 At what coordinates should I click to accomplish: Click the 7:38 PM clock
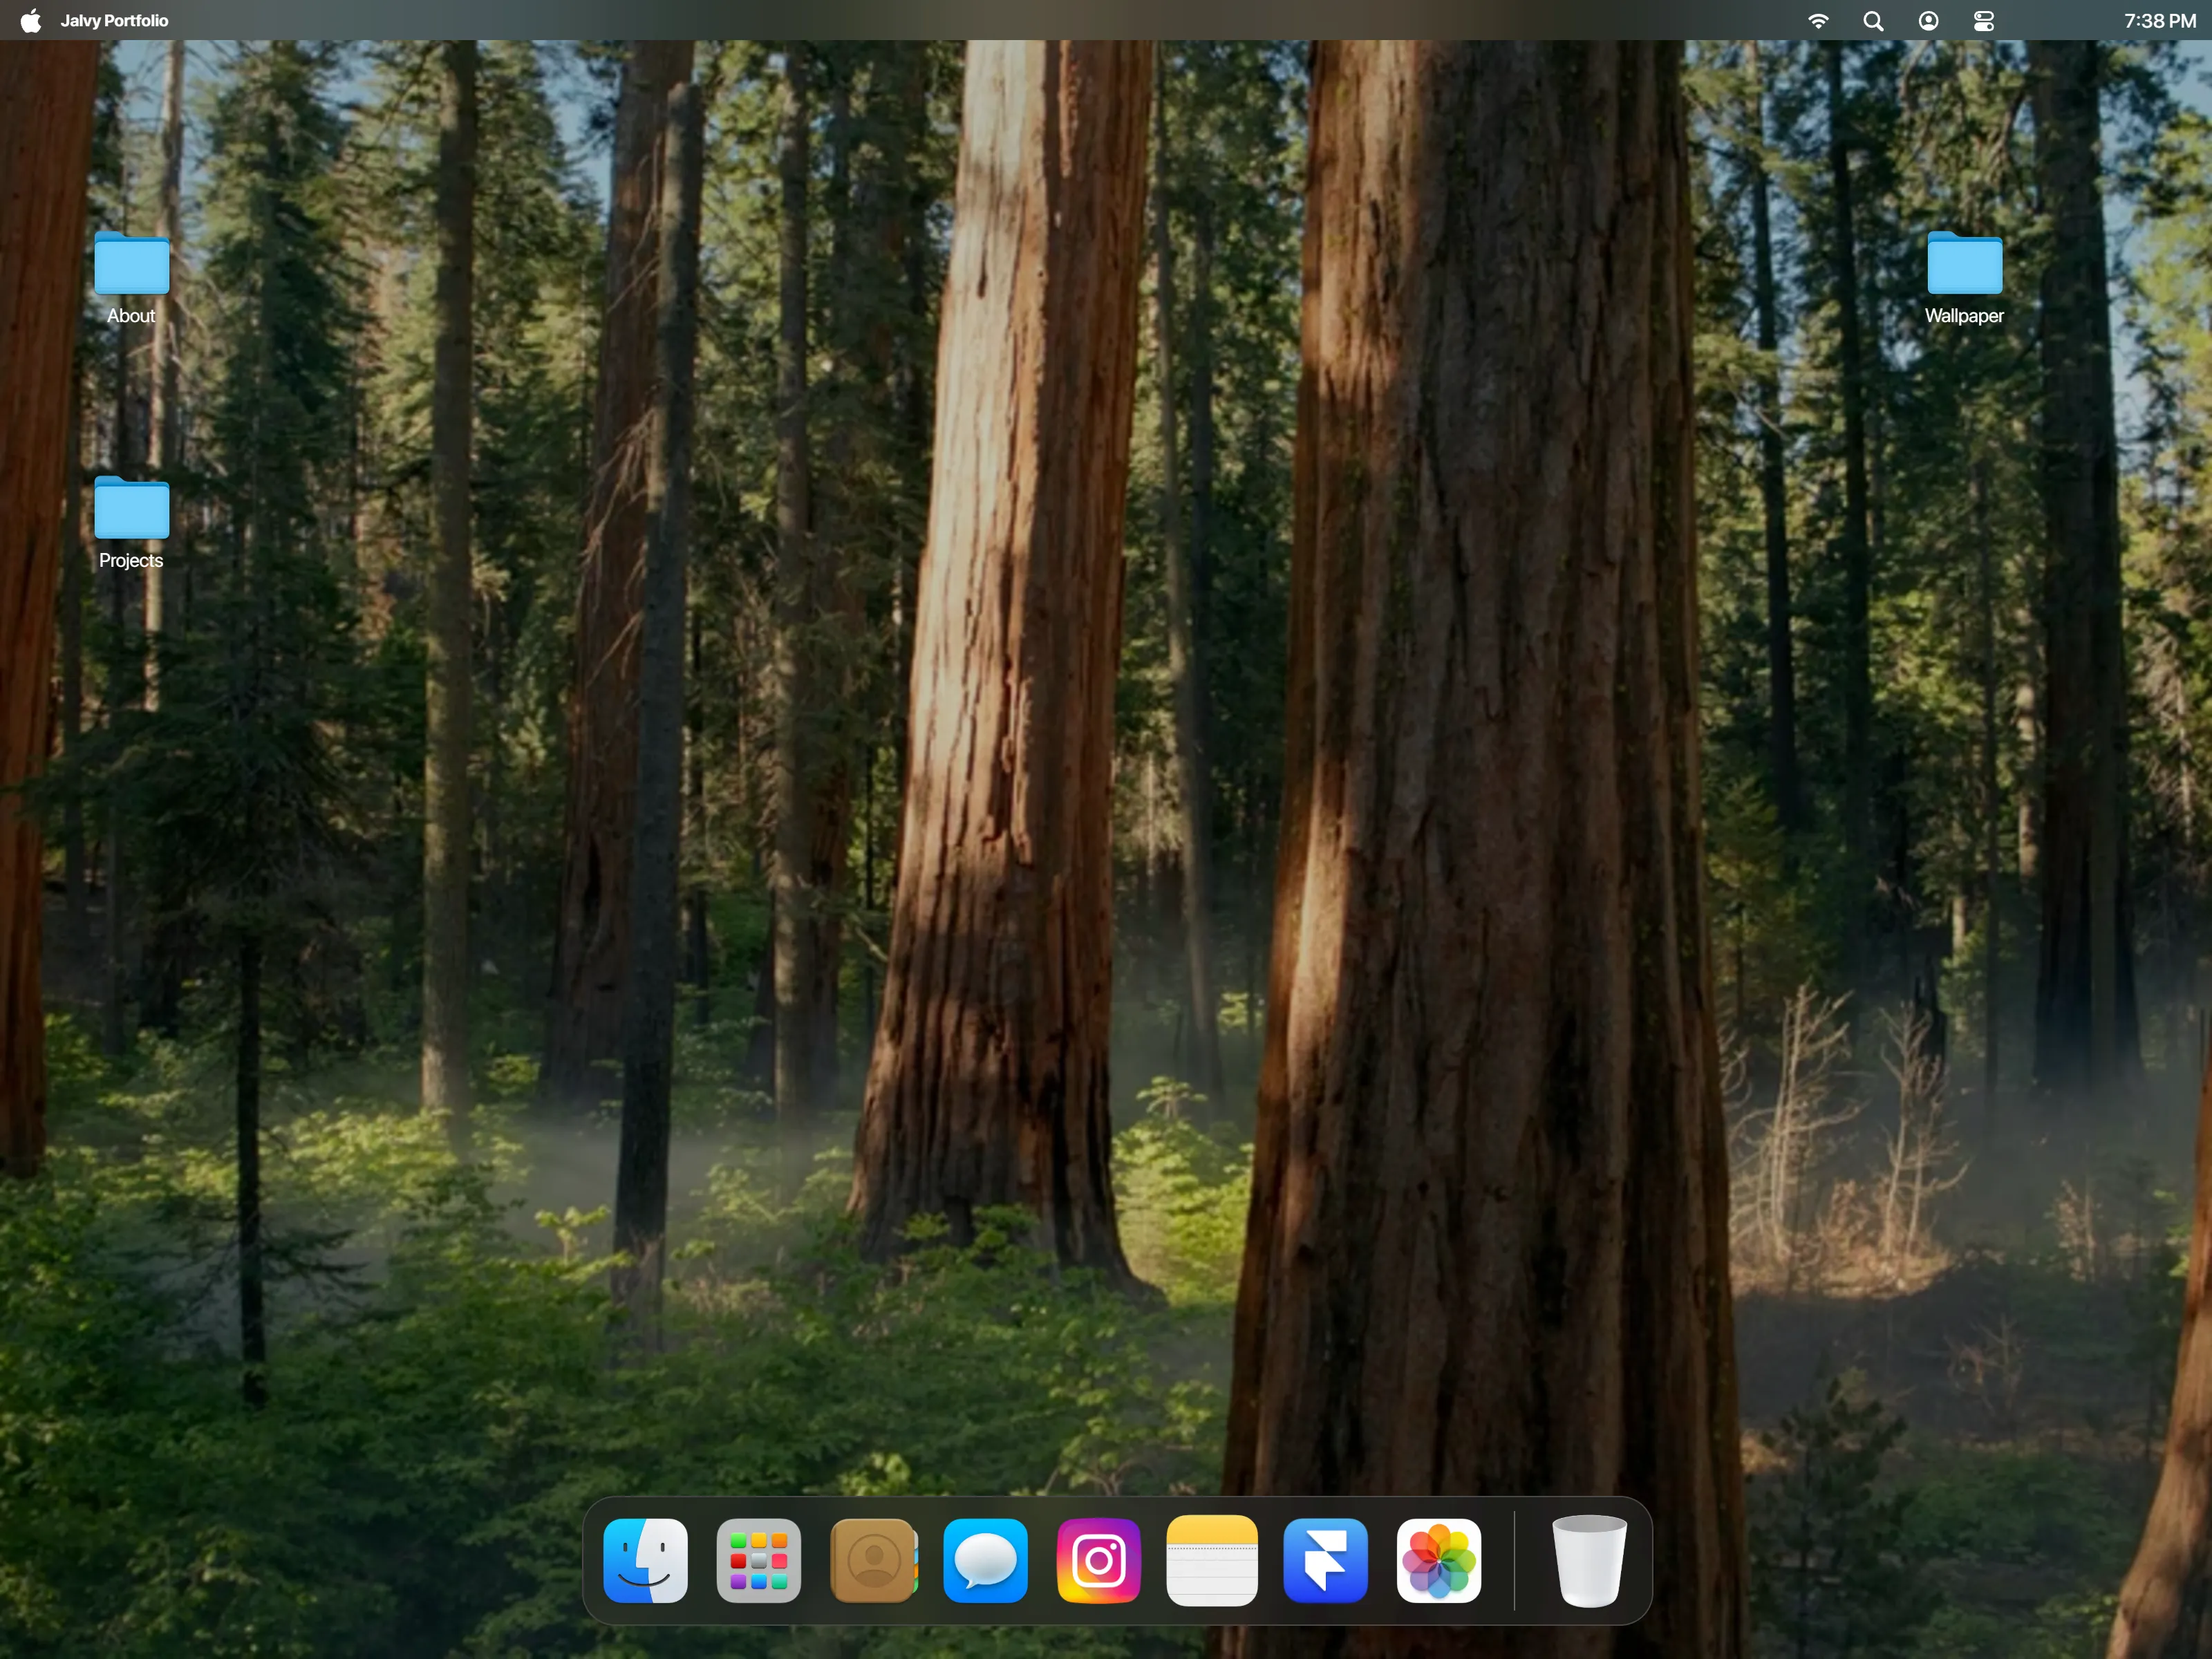click(2159, 20)
